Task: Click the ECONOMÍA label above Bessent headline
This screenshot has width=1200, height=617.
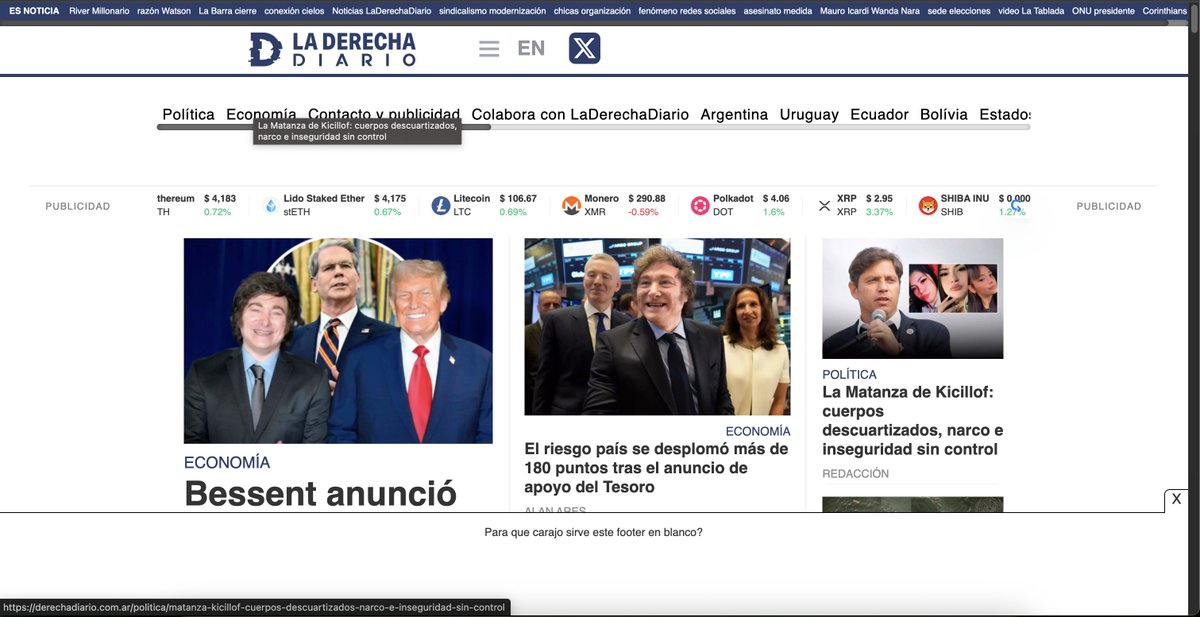Action: tap(227, 462)
